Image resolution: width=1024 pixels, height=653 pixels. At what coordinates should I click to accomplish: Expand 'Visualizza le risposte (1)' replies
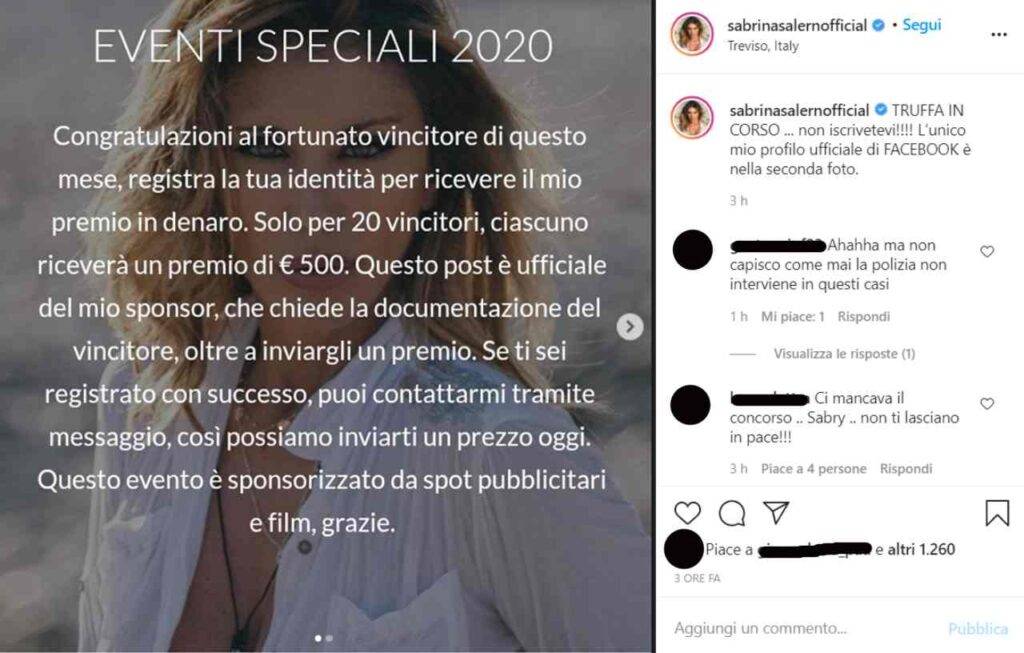(x=844, y=354)
